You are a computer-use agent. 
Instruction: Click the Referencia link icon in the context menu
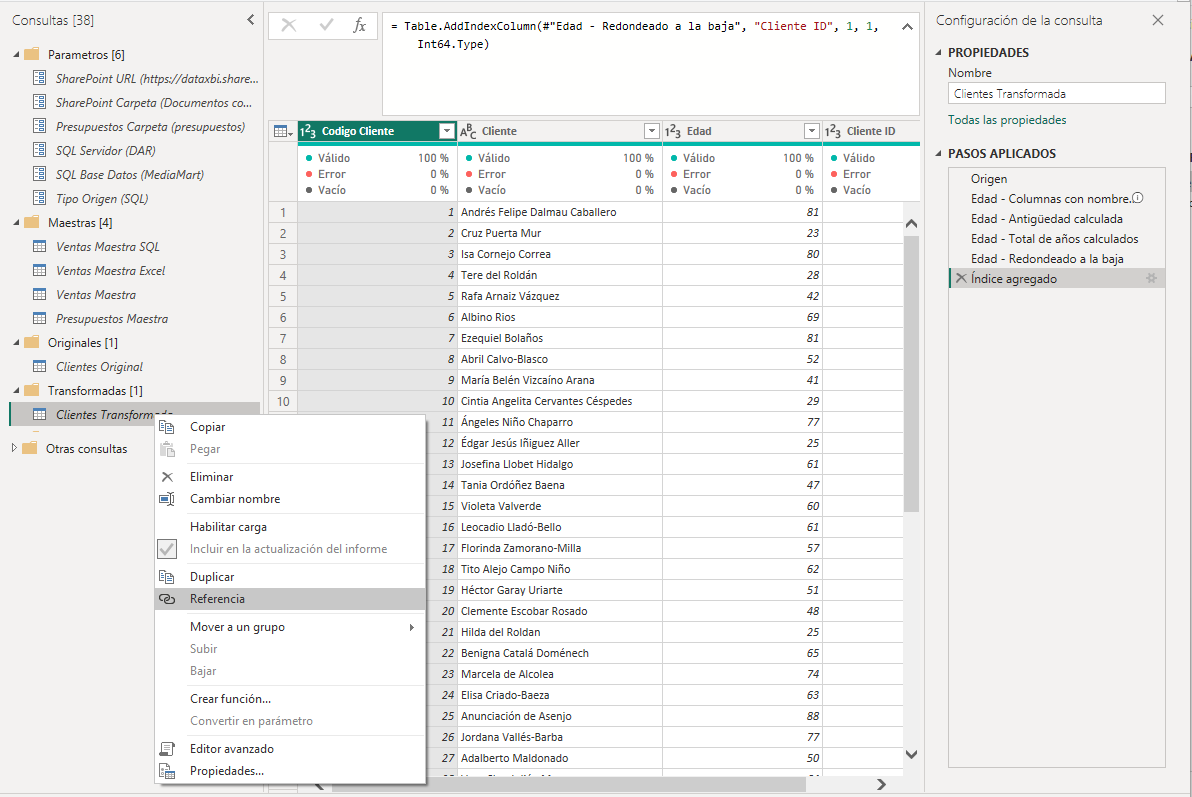point(167,599)
